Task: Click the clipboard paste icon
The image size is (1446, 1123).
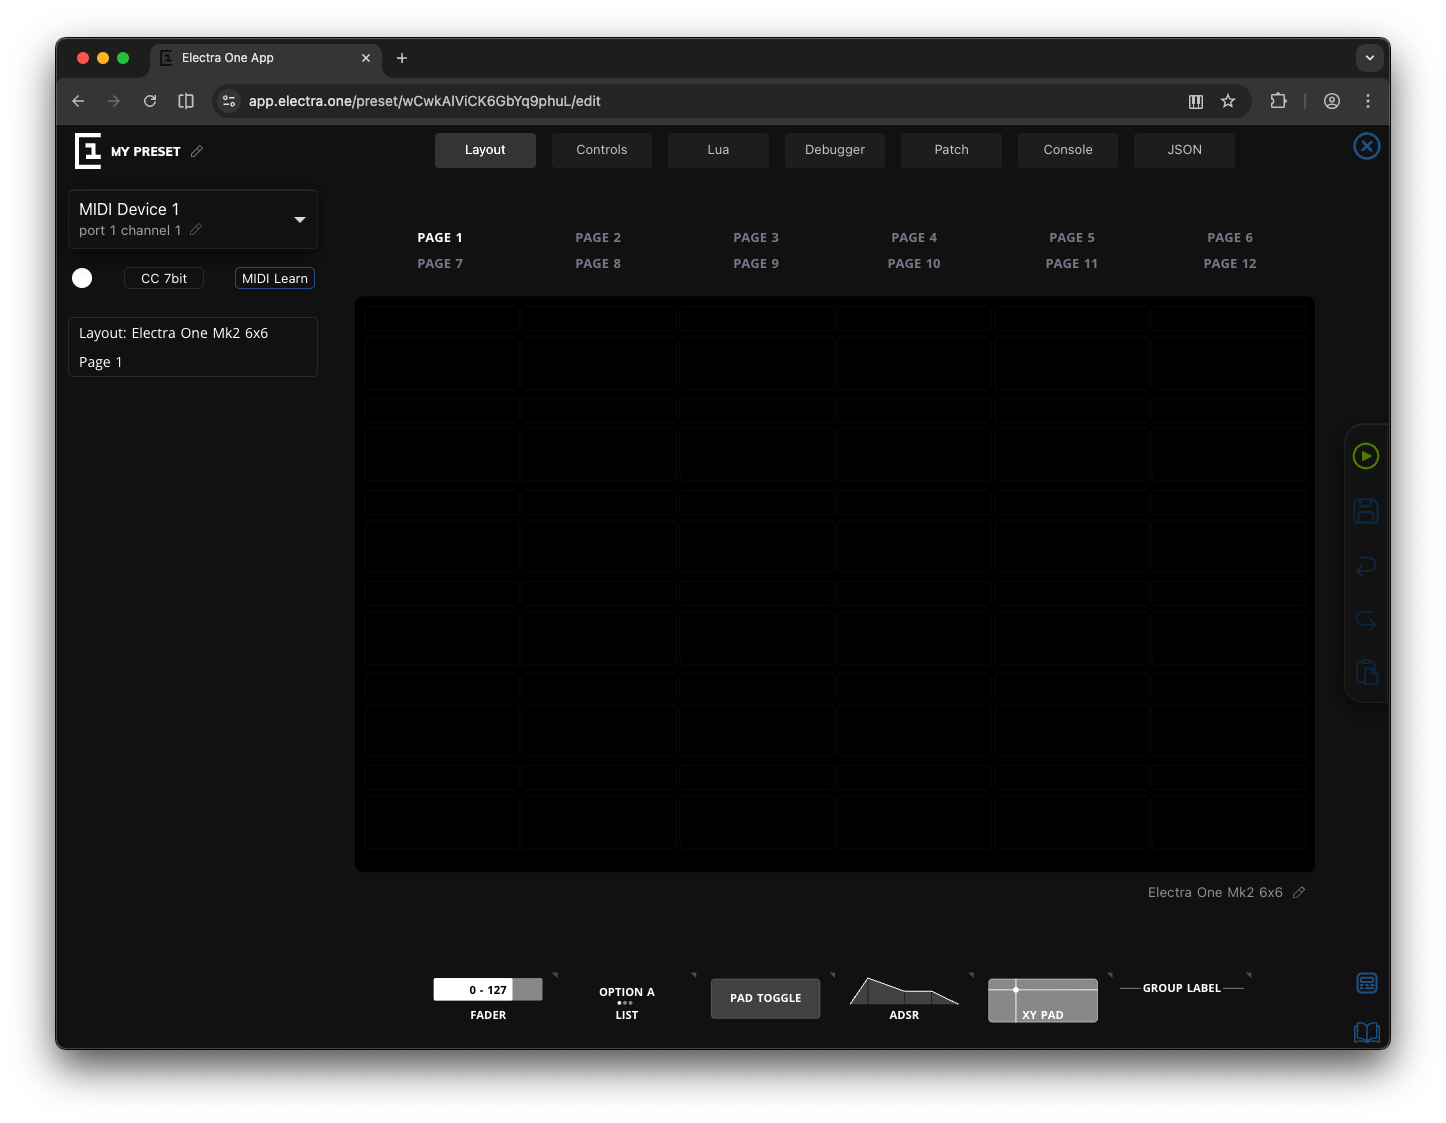Action: 1366,671
